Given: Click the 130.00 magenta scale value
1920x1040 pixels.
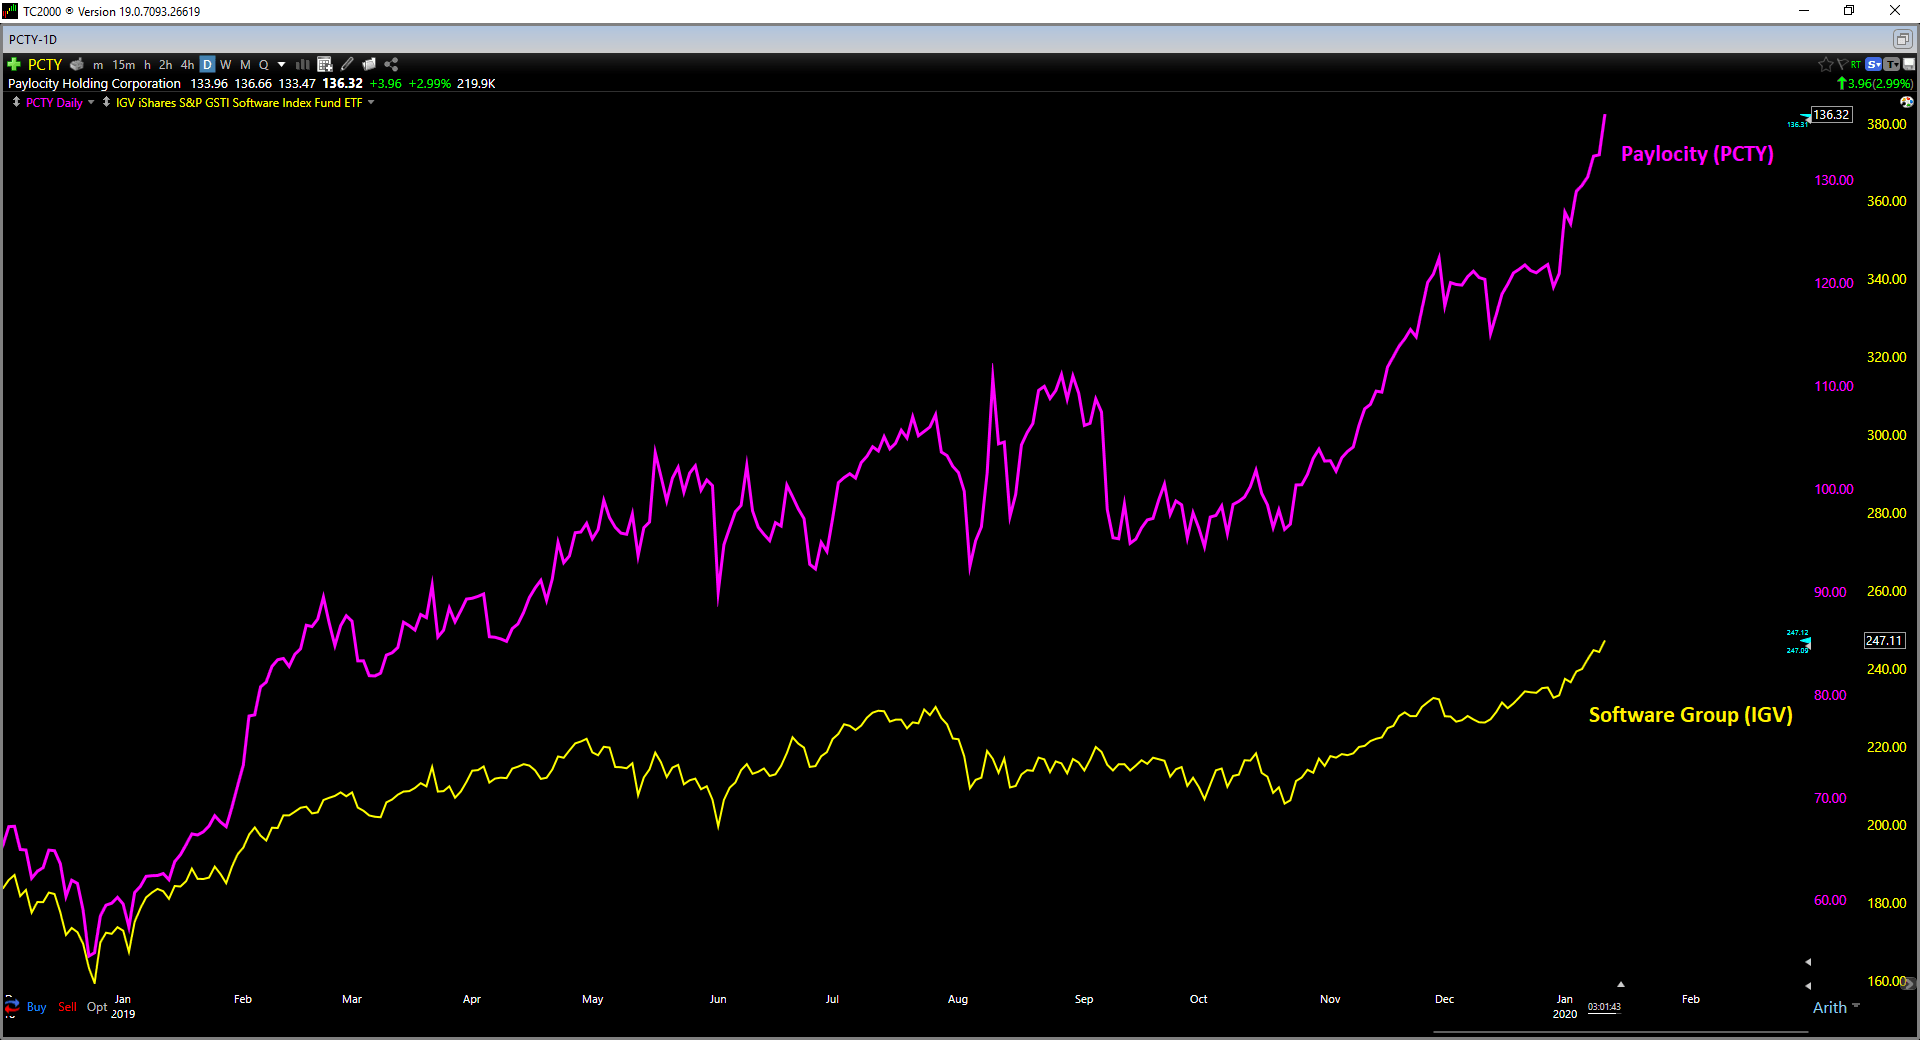Looking at the screenshot, I should [1834, 180].
